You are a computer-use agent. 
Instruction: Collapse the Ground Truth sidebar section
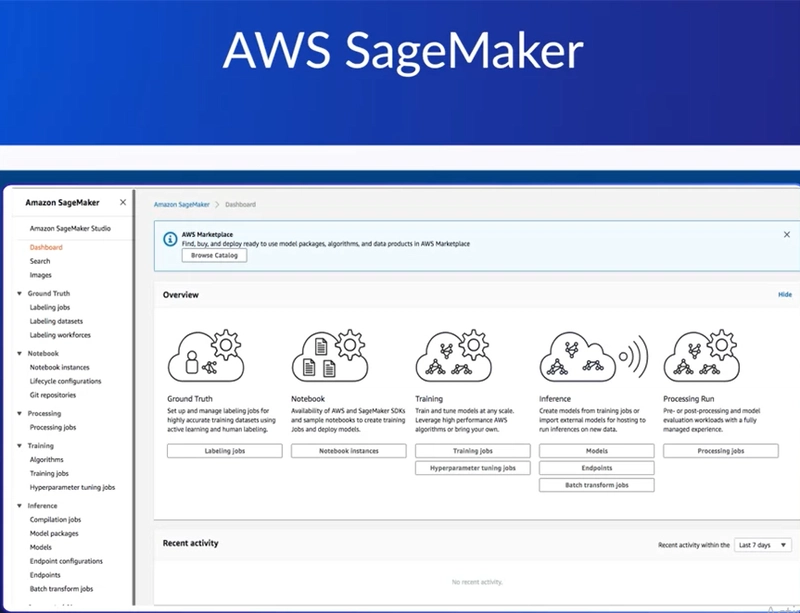19,293
